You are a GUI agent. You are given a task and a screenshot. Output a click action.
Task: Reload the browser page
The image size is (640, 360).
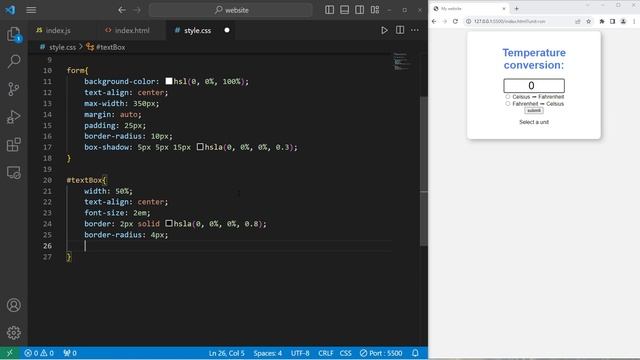click(455, 21)
